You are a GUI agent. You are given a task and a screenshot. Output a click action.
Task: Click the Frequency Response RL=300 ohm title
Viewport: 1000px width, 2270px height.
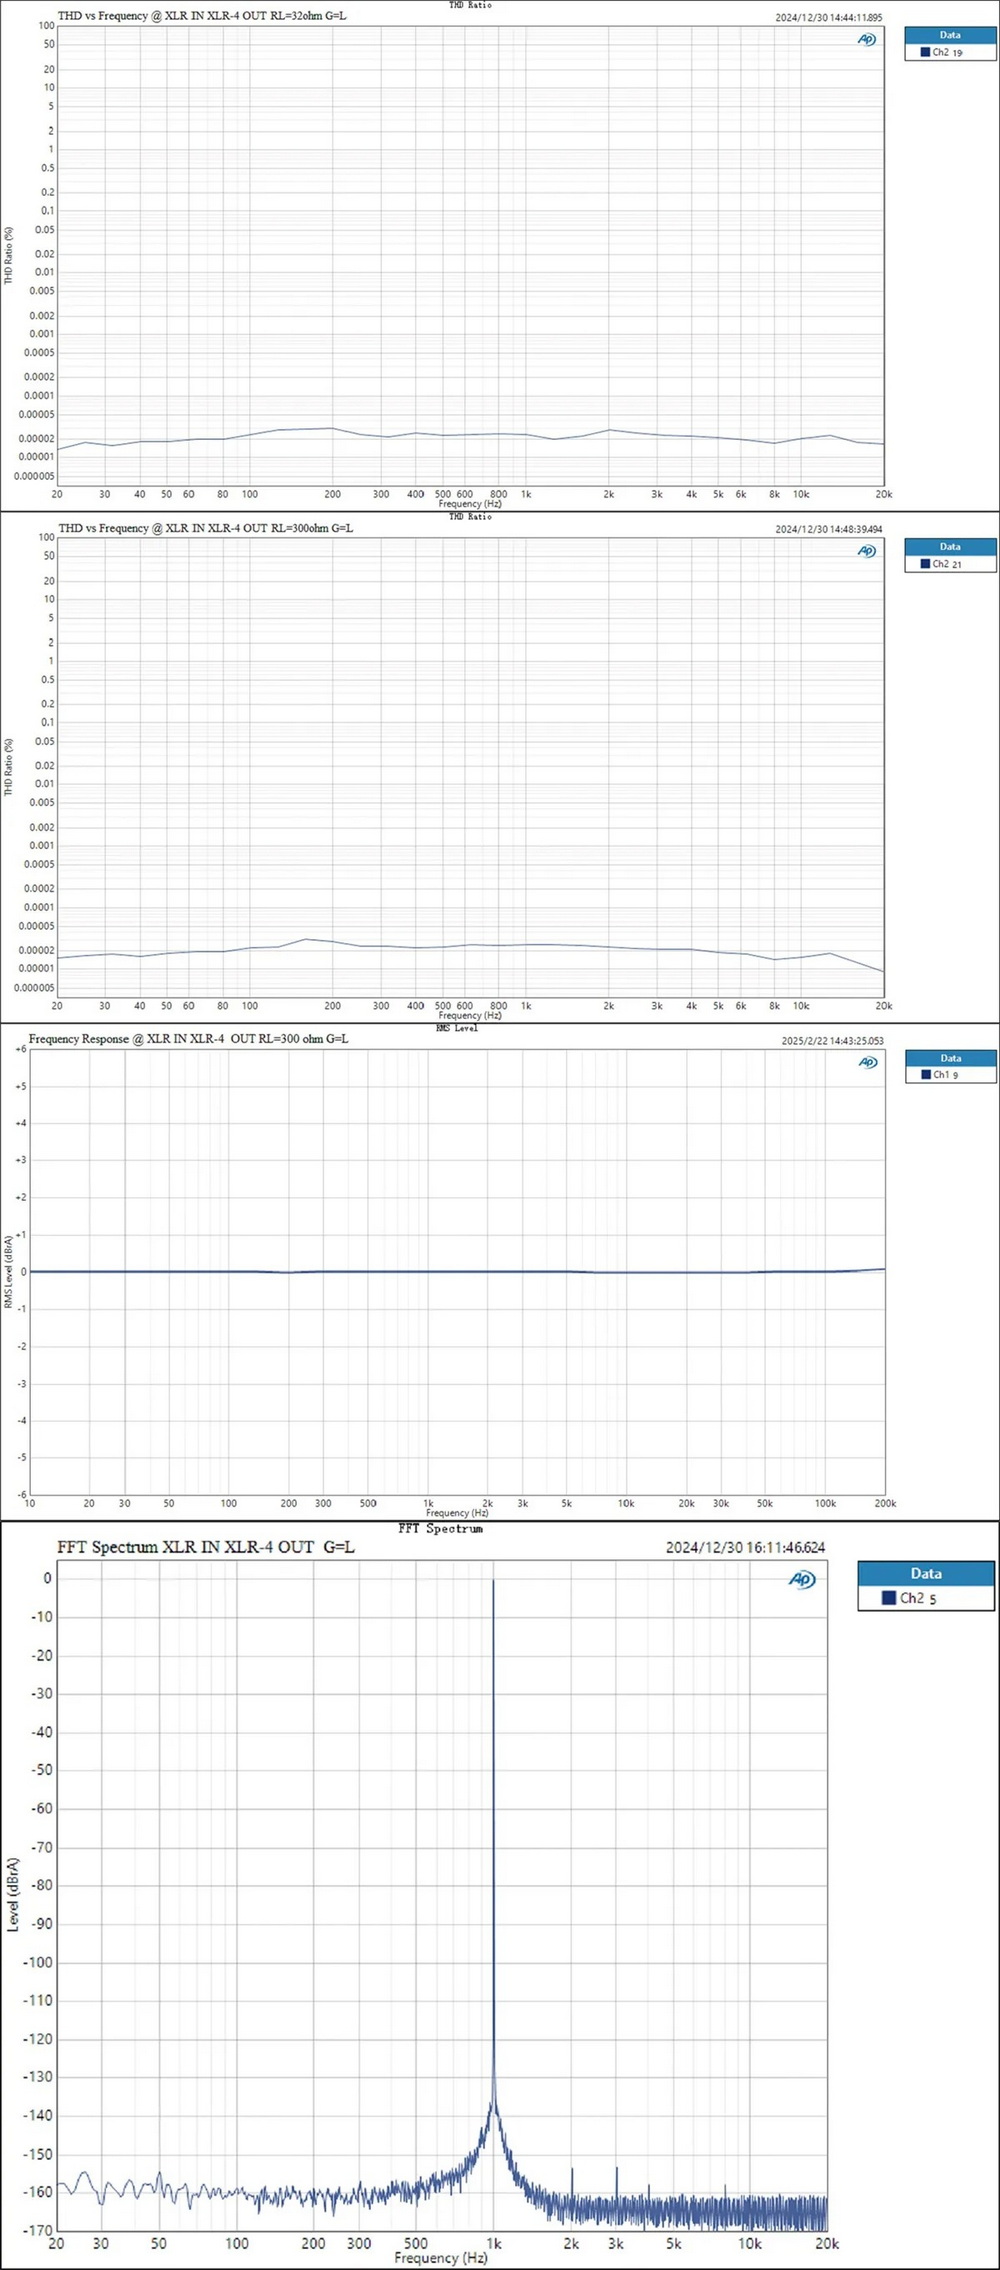[x=188, y=1039]
